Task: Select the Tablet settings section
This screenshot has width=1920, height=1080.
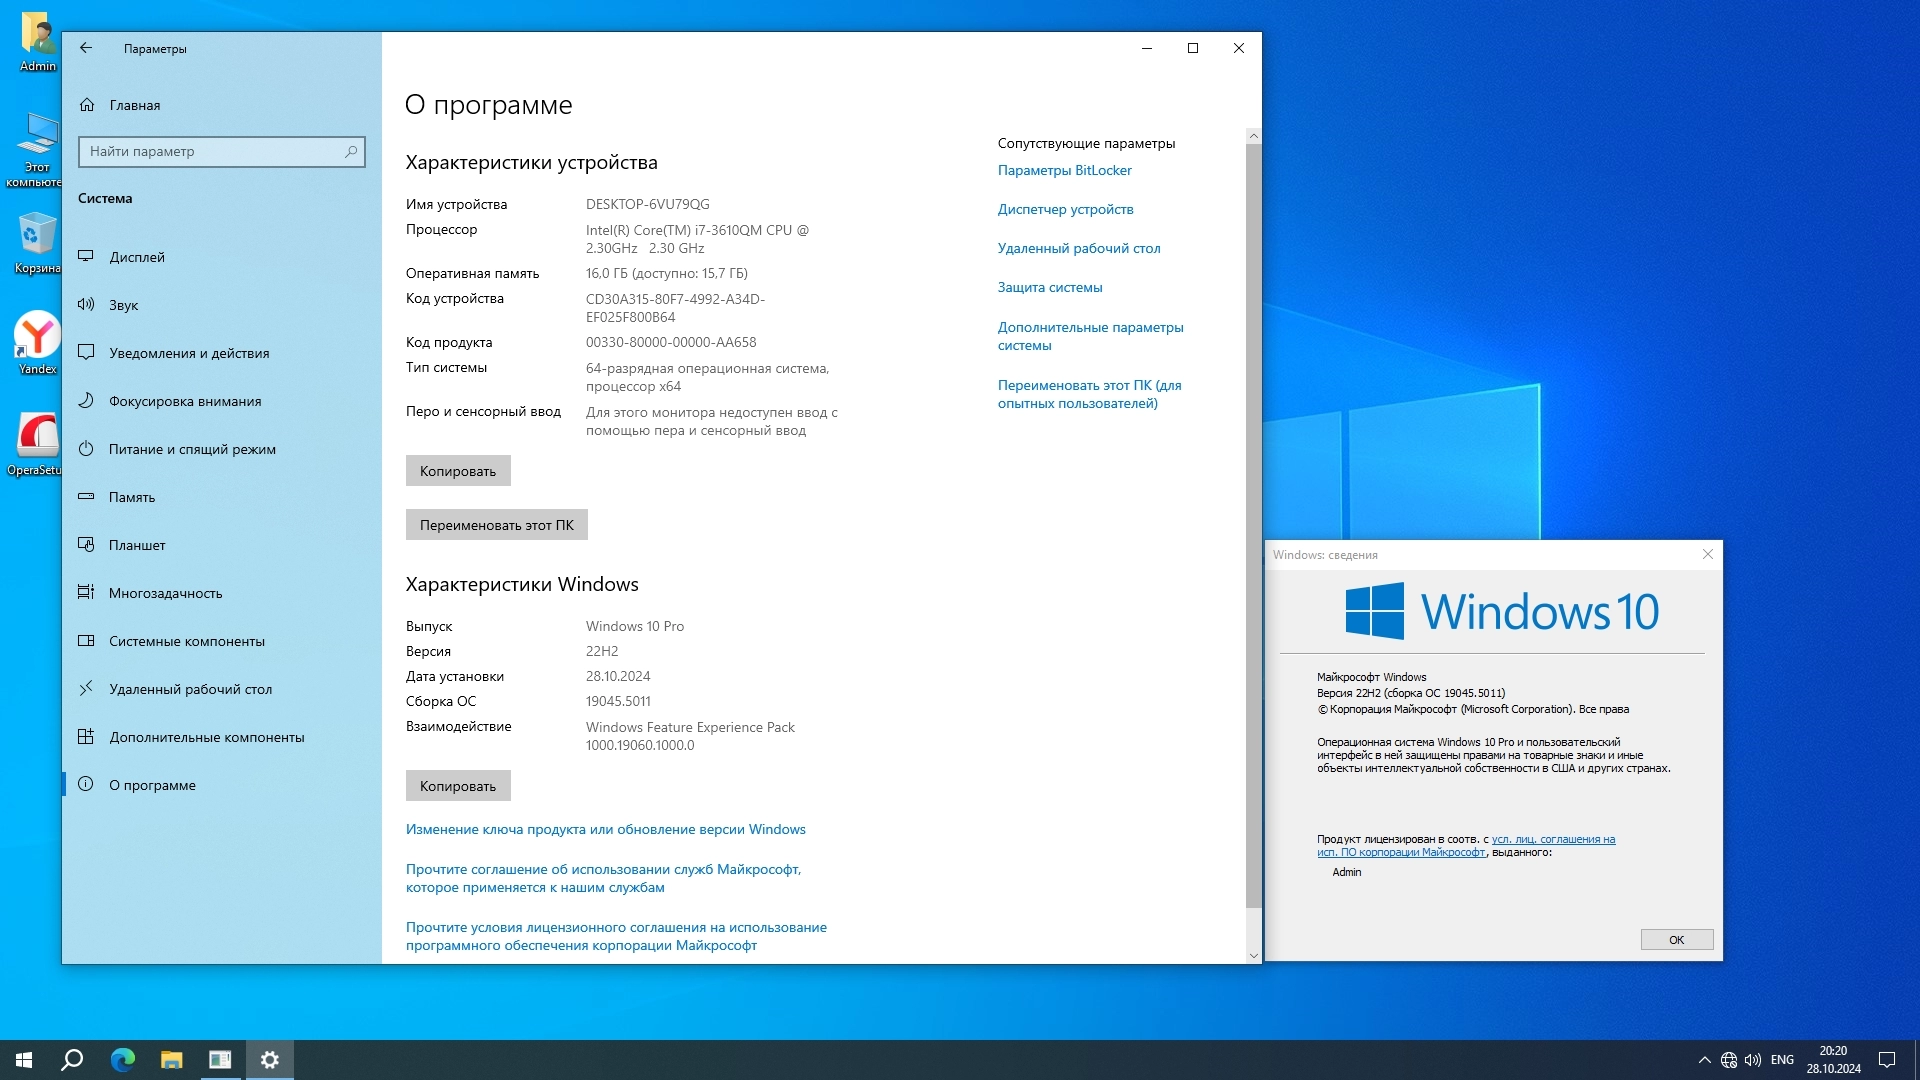Action: 137,545
